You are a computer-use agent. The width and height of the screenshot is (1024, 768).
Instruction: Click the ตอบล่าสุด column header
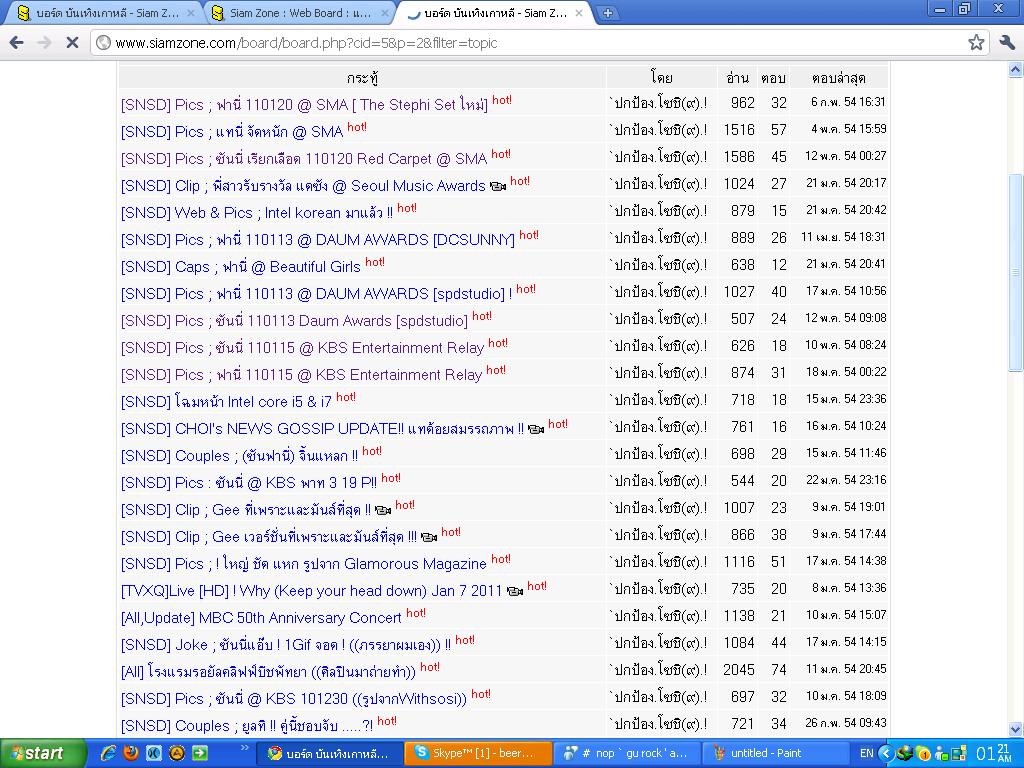pyautogui.click(x=839, y=78)
